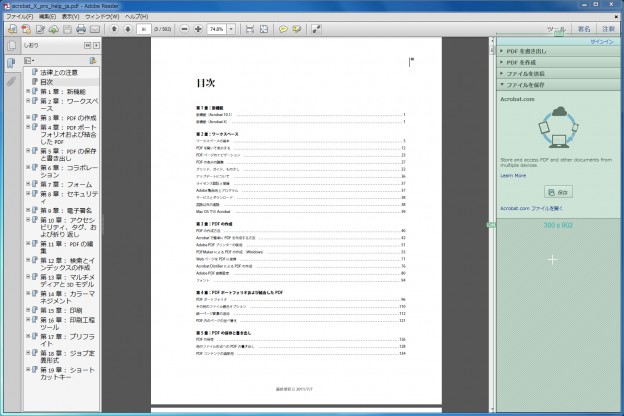The height and width of the screenshot is (416, 624).
Task: Select 第 8 章 セキュリティ bookmark
Action: pos(69,197)
